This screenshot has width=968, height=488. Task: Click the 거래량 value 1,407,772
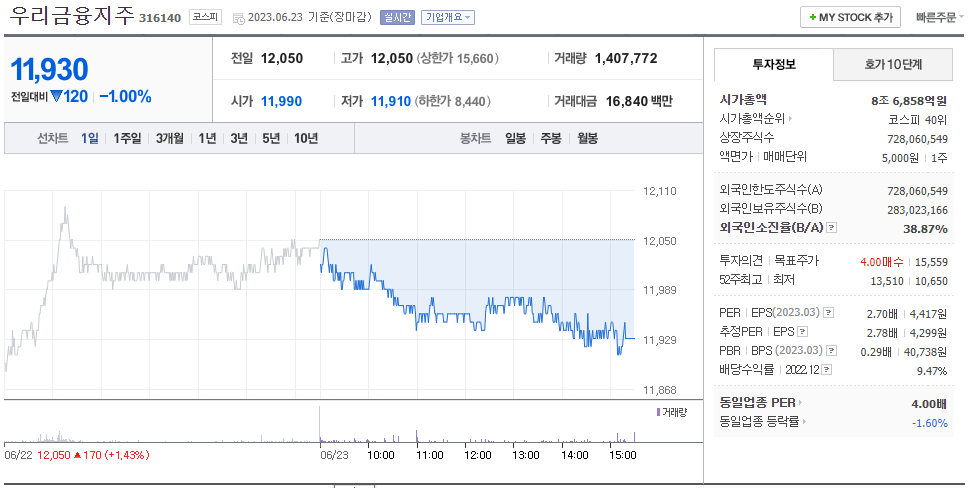[626, 59]
